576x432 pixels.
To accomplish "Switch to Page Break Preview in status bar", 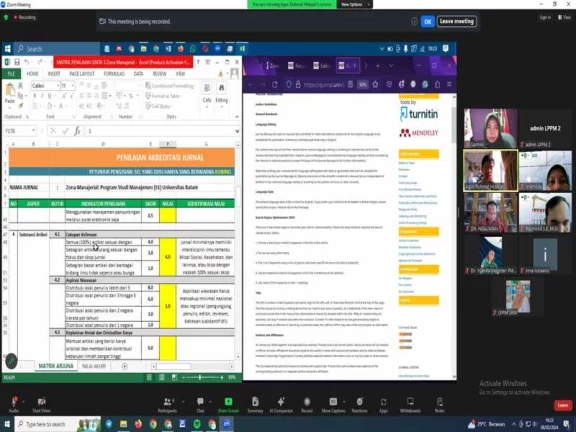I will [174, 377].
